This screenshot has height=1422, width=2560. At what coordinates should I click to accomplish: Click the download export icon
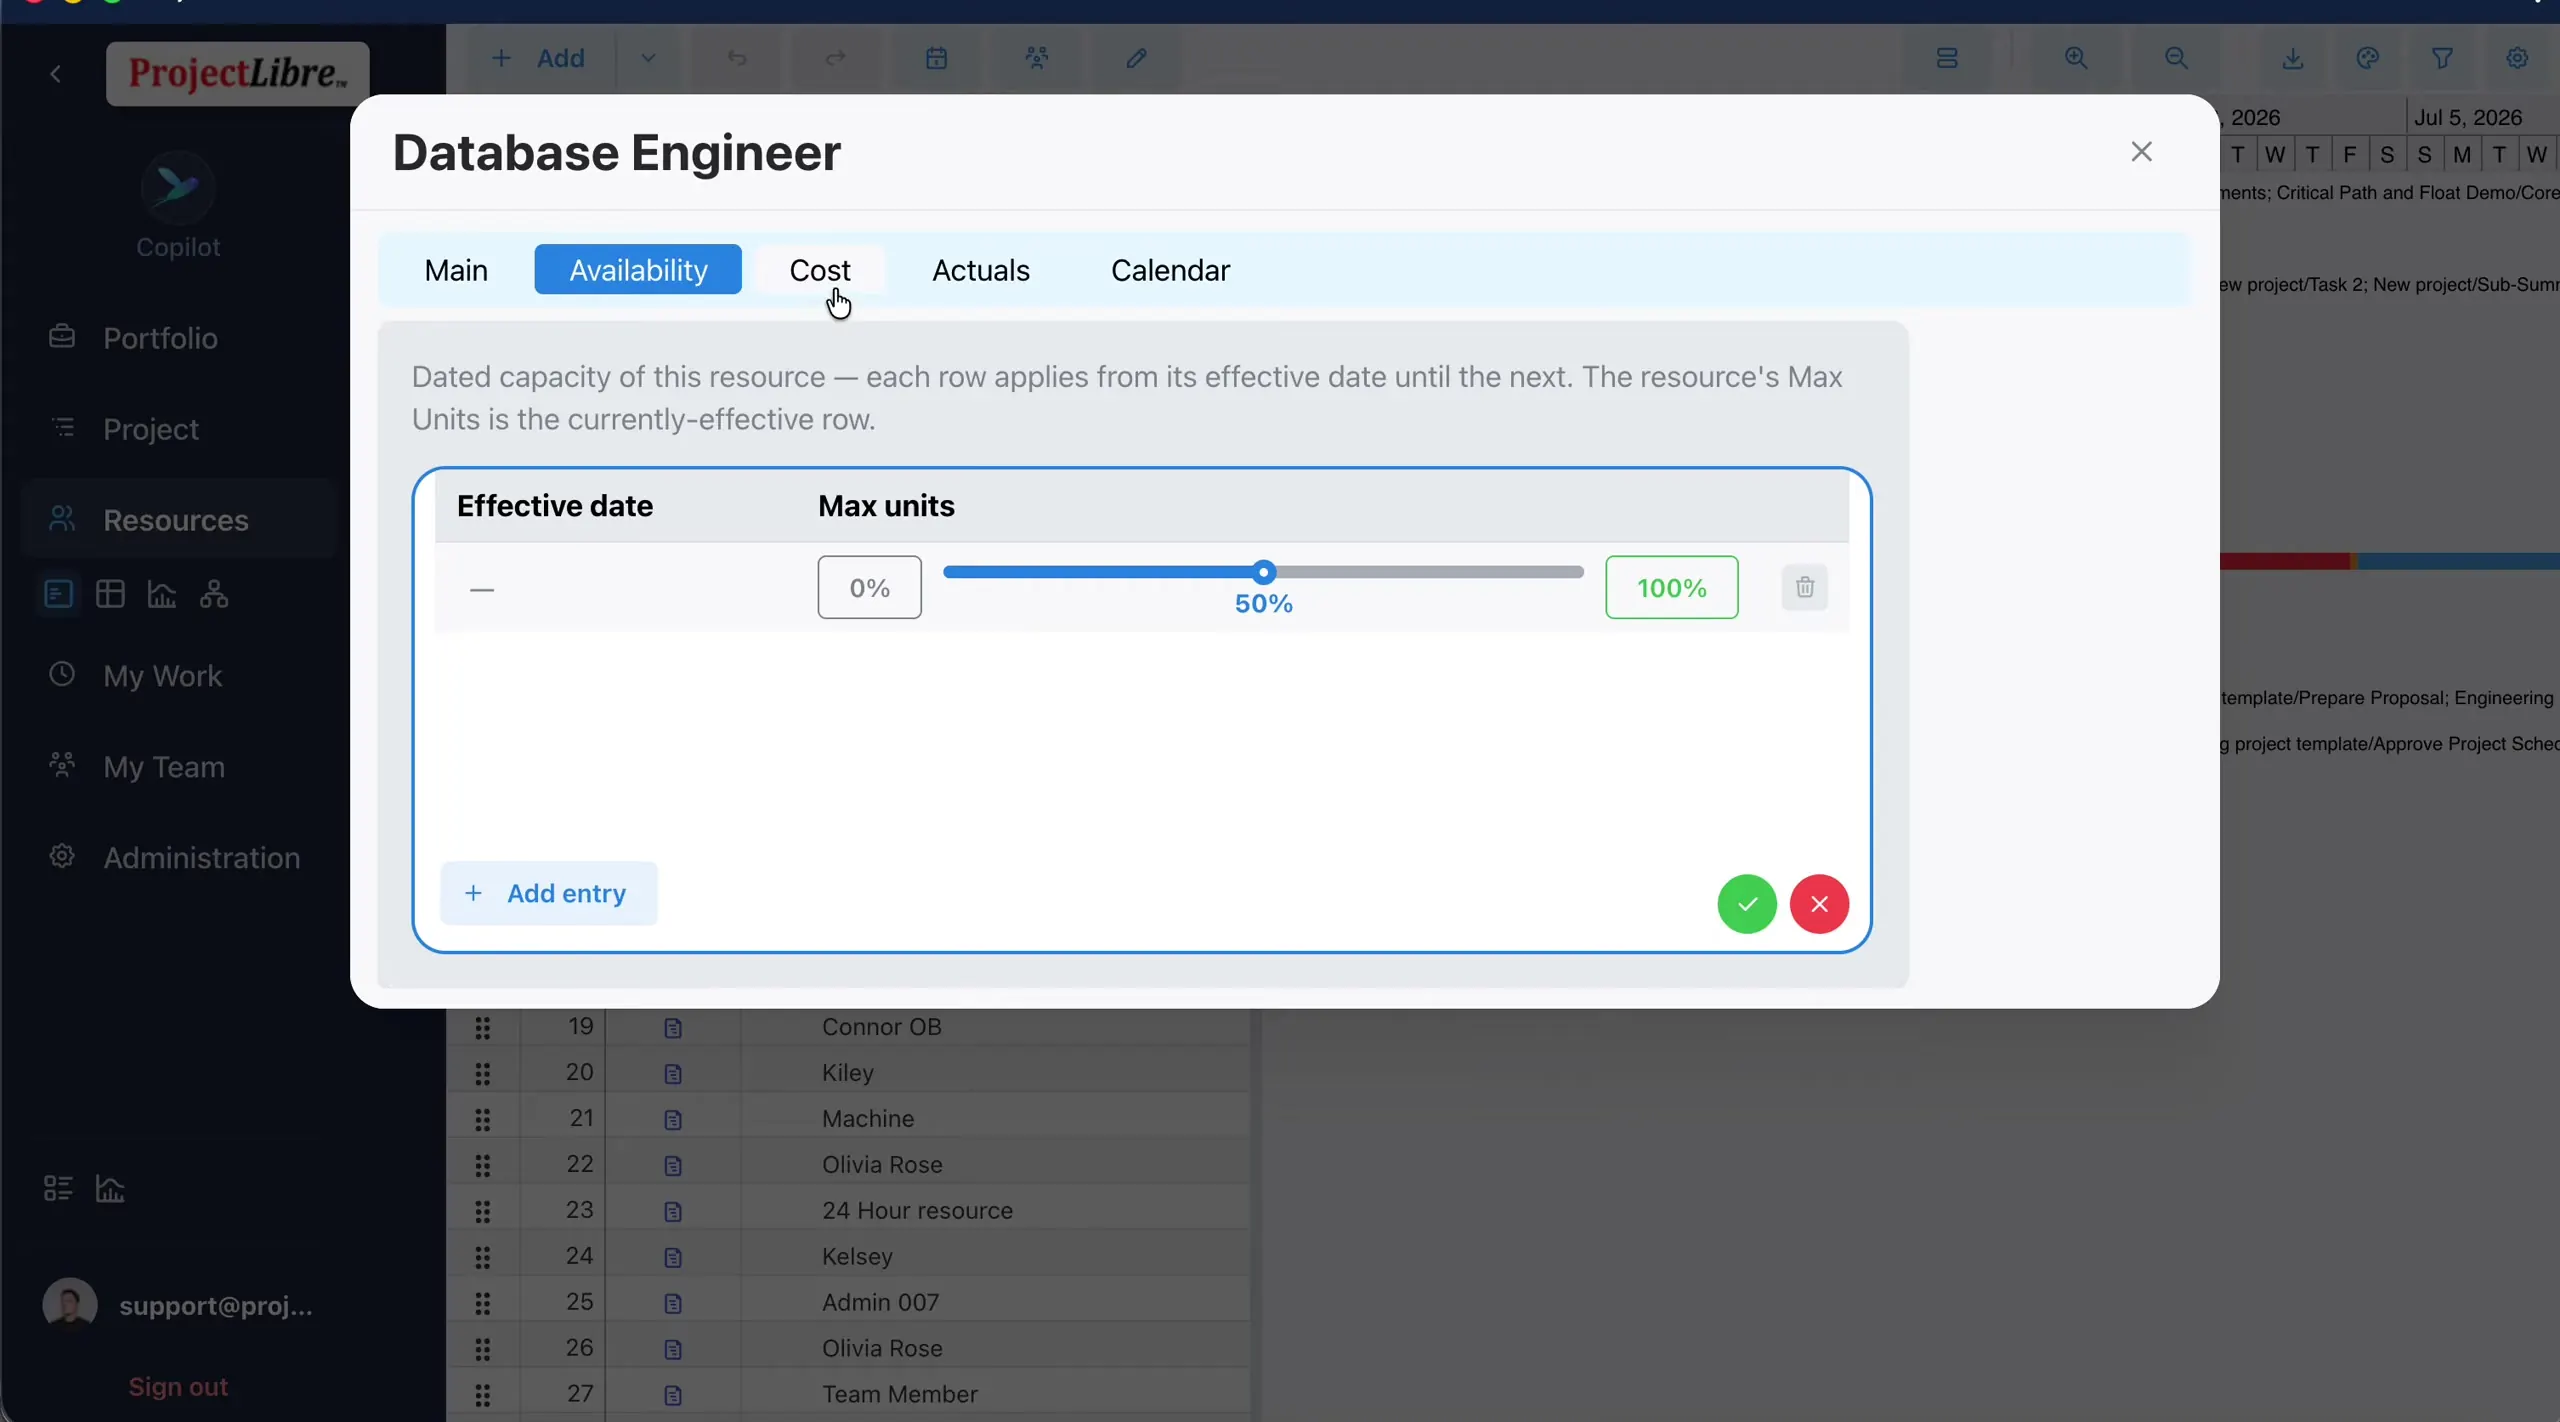[x=2293, y=58]
